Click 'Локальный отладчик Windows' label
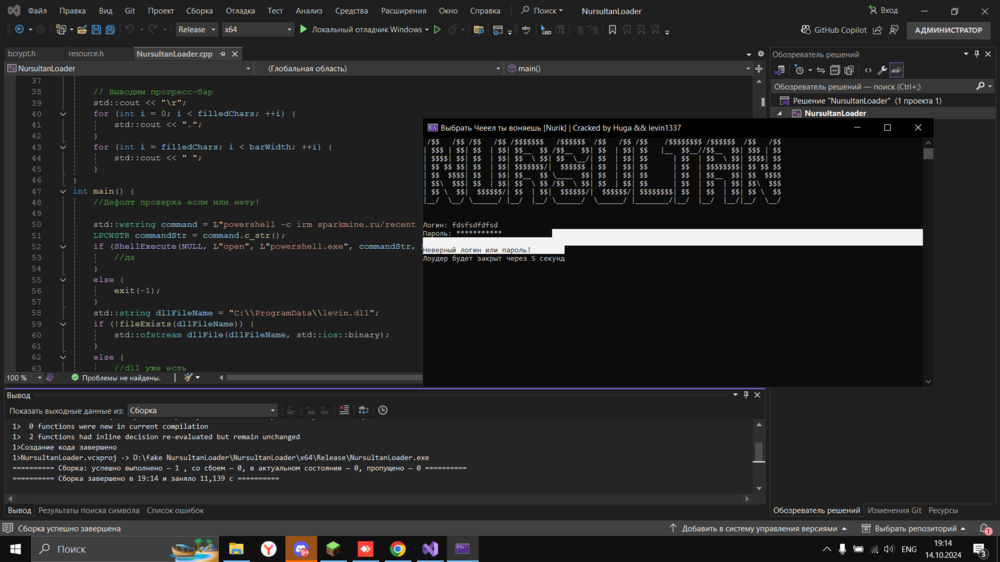Screen dimensions: 1000x562 pos(367,29)
